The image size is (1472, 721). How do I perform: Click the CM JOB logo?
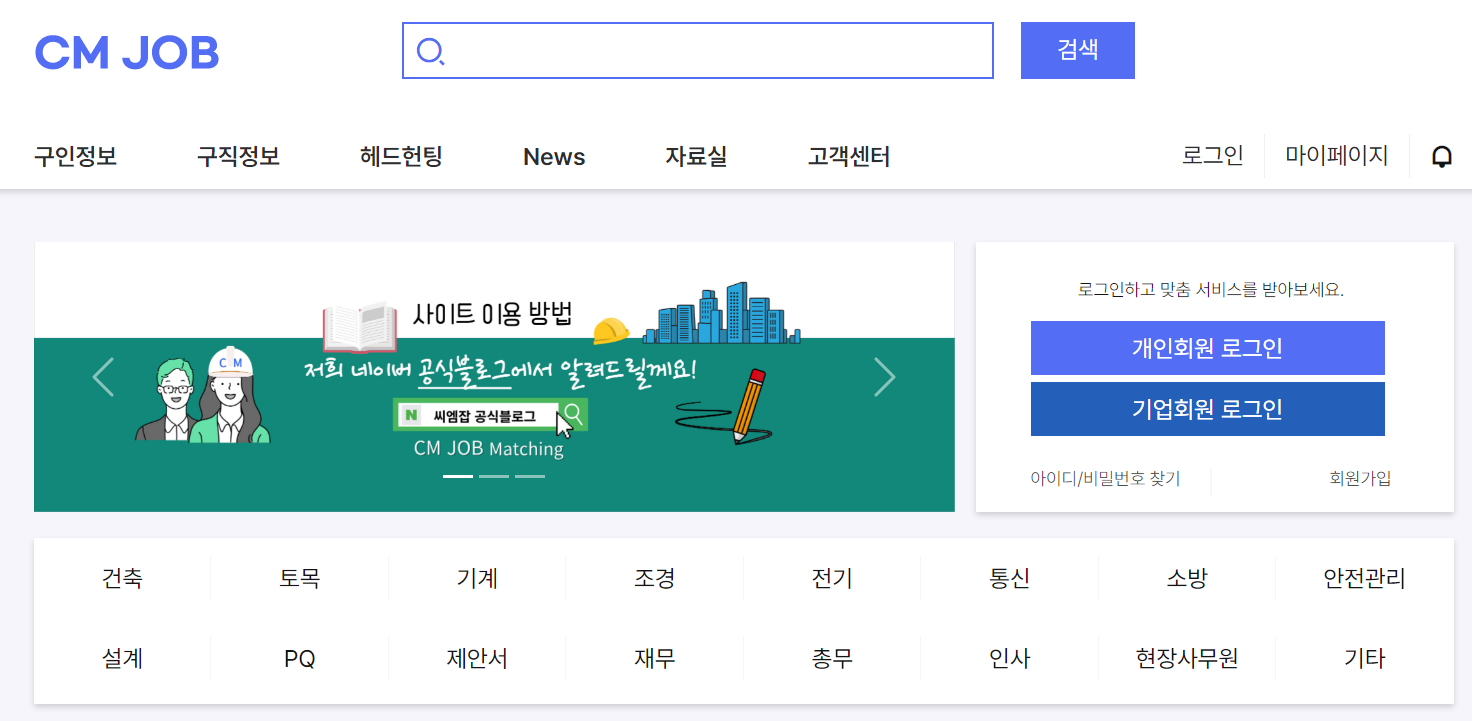coord(127,51)
